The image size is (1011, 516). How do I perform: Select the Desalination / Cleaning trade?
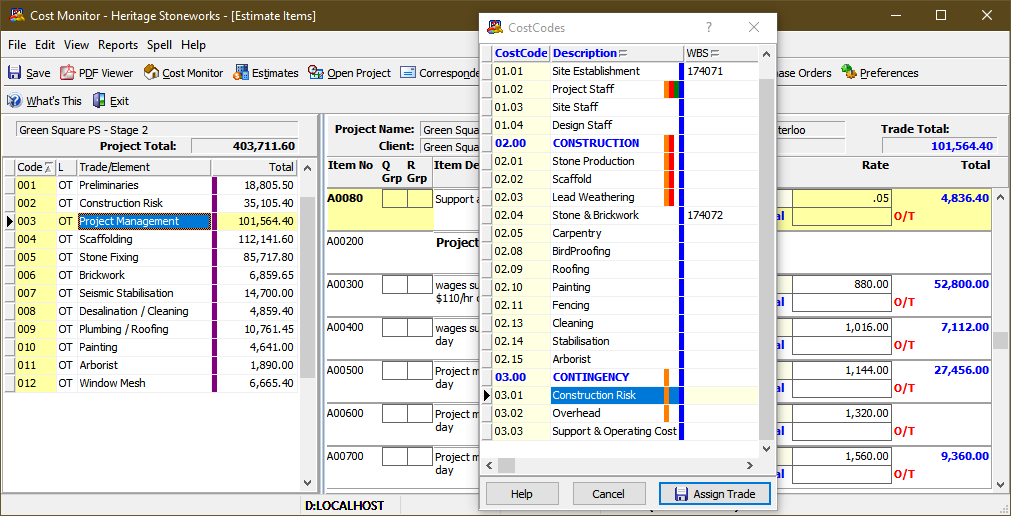(x=150, y=311)
